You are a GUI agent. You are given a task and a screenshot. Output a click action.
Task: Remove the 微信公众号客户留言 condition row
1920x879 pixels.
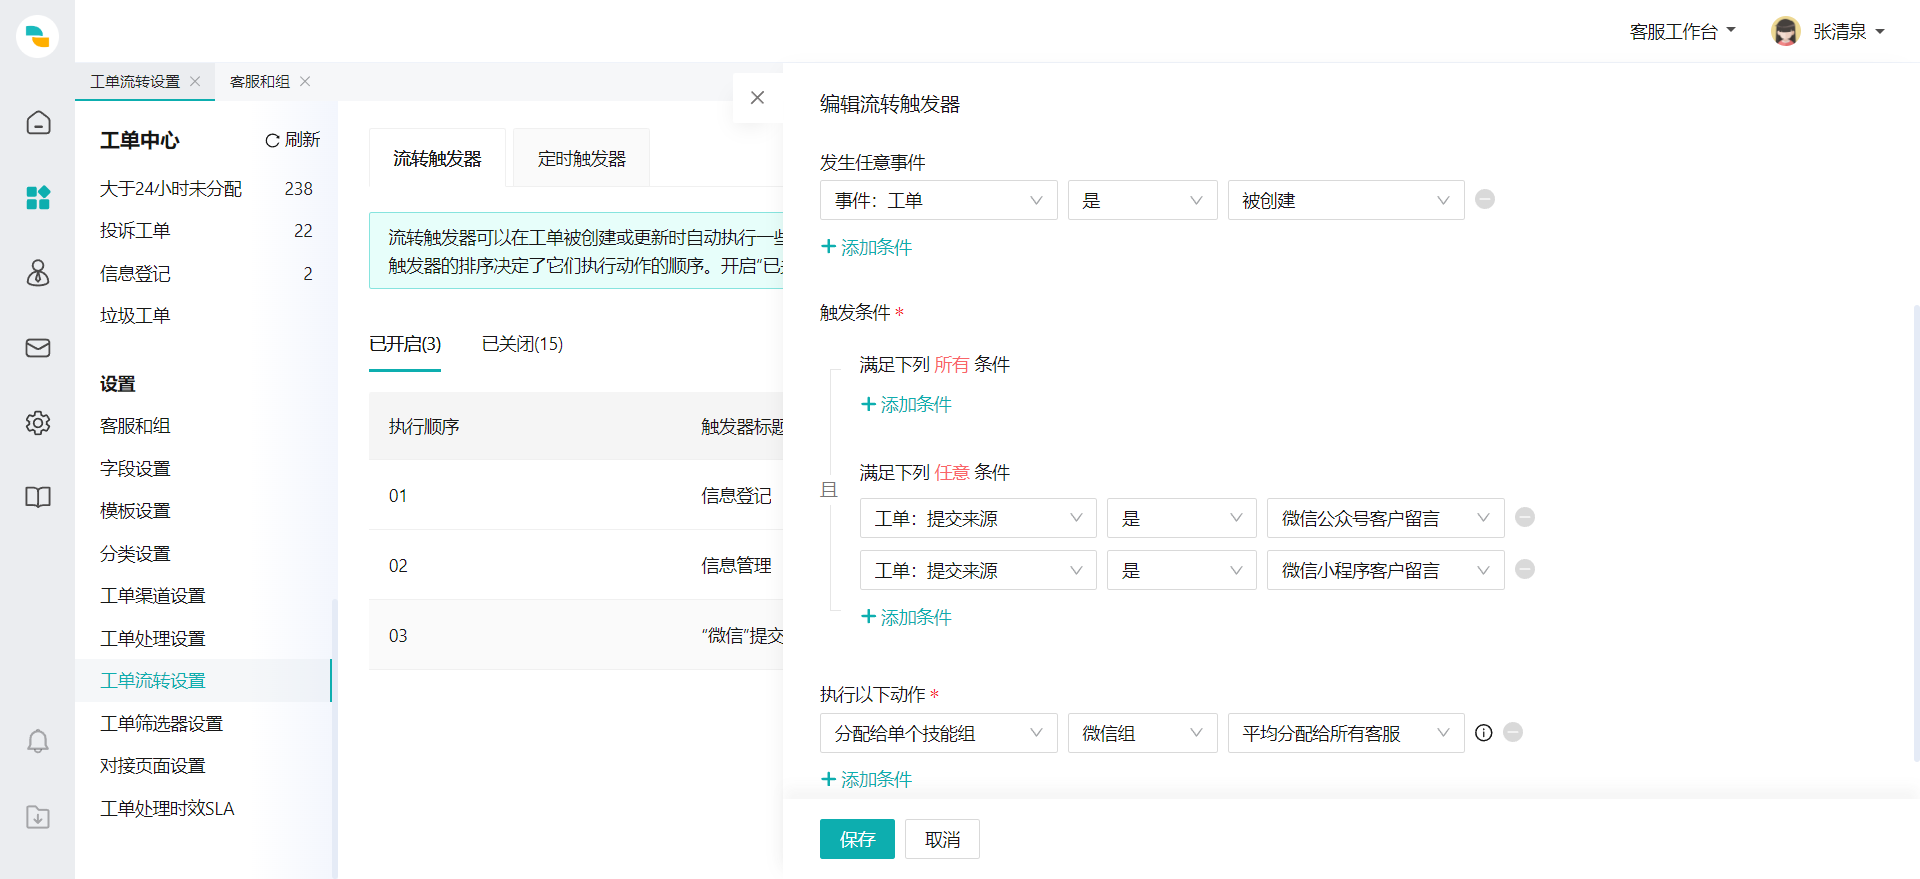(x=1525, y=517)
